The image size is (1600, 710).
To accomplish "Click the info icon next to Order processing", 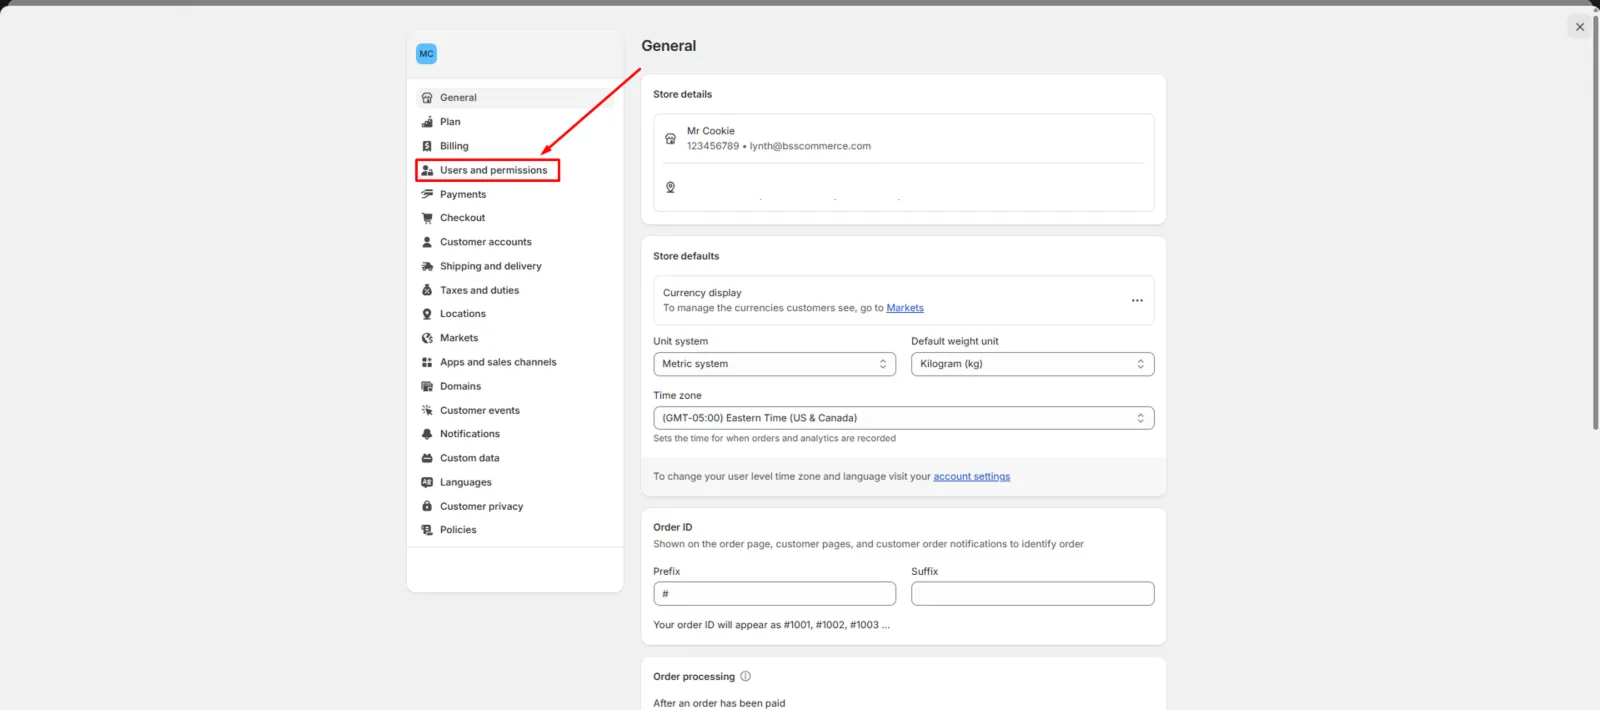I will (745, 676).
